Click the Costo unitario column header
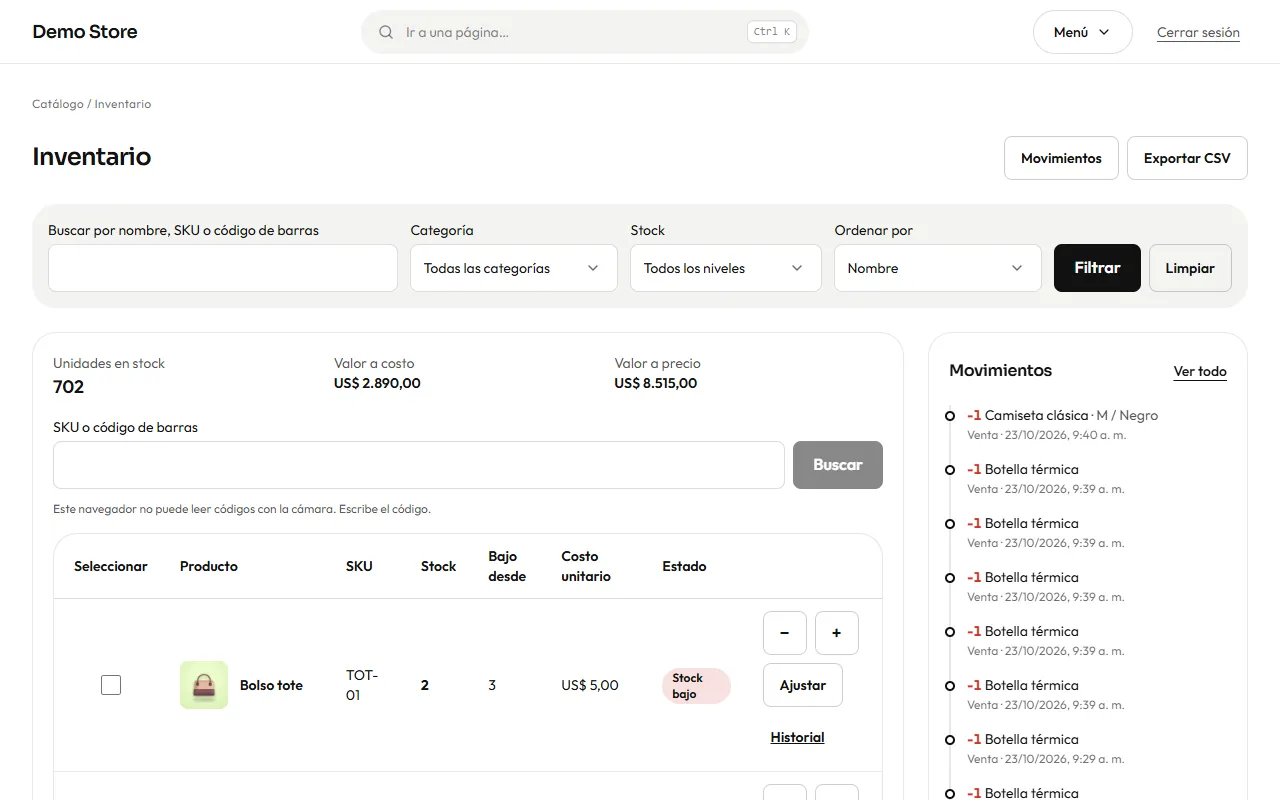 tap(586, 566)
